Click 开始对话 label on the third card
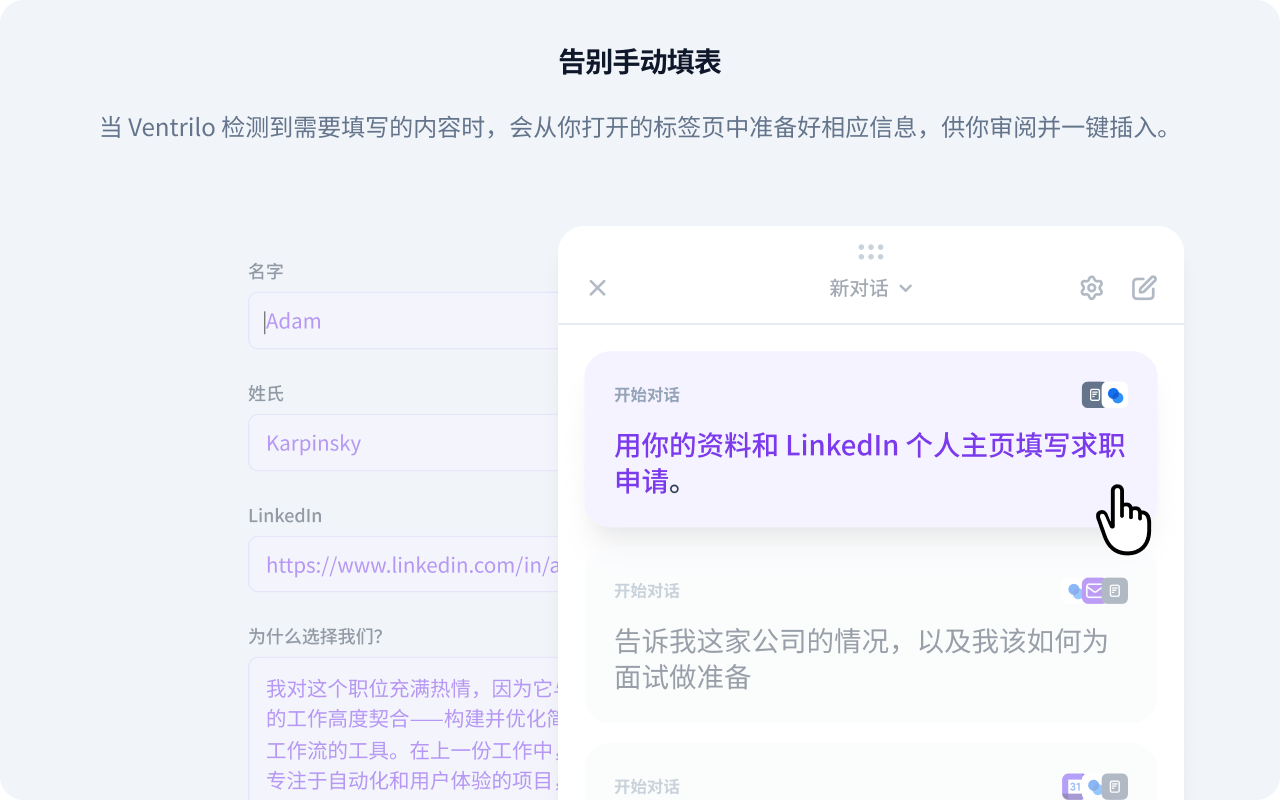The width and height of the screenshot is (1280, 800). point(647,787)
